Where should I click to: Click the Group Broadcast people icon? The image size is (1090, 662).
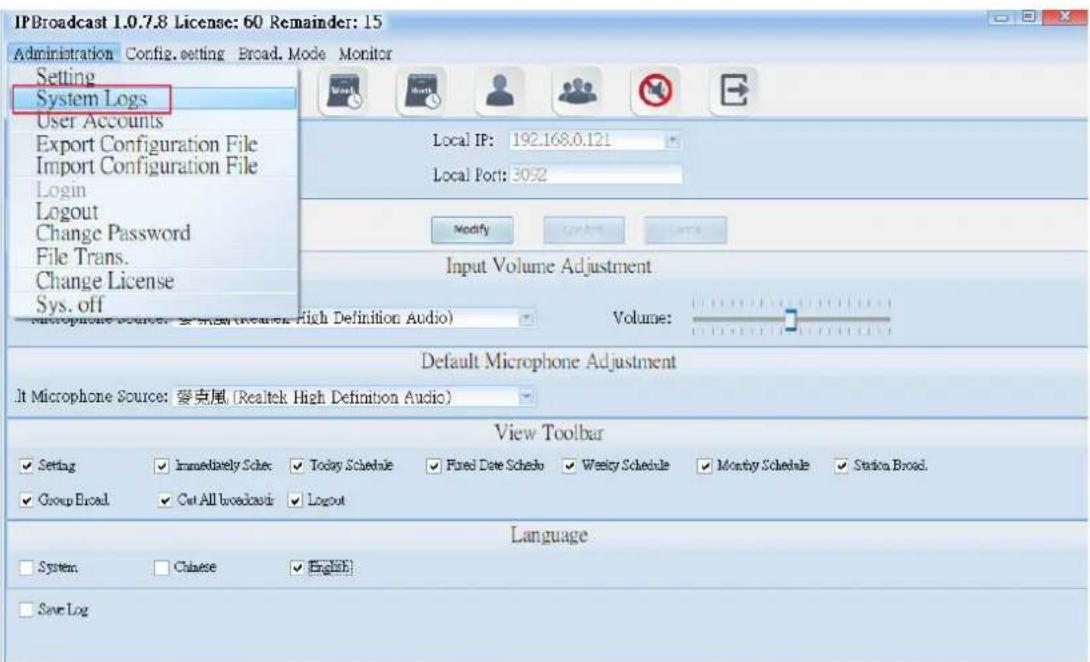click(x=578, y=90)
